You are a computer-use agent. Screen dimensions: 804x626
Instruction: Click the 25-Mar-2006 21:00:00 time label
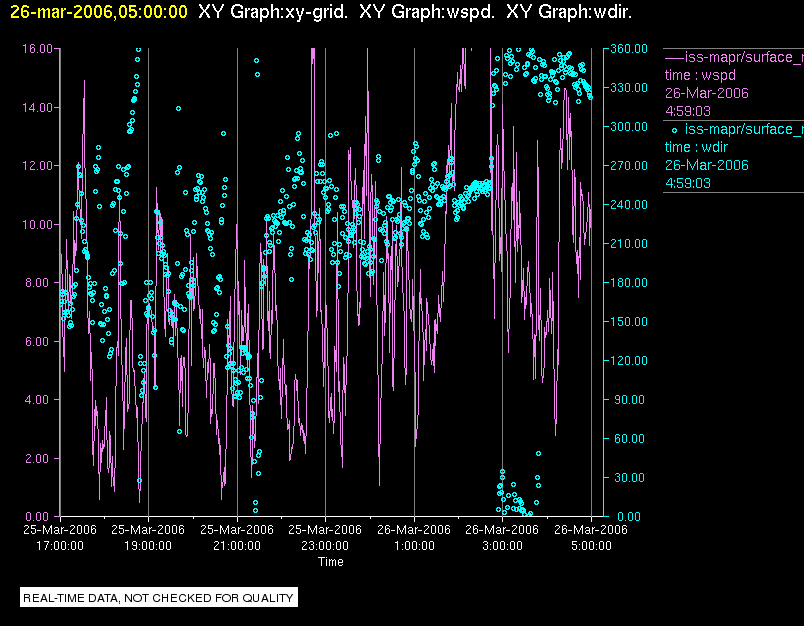tap(237, 537)
